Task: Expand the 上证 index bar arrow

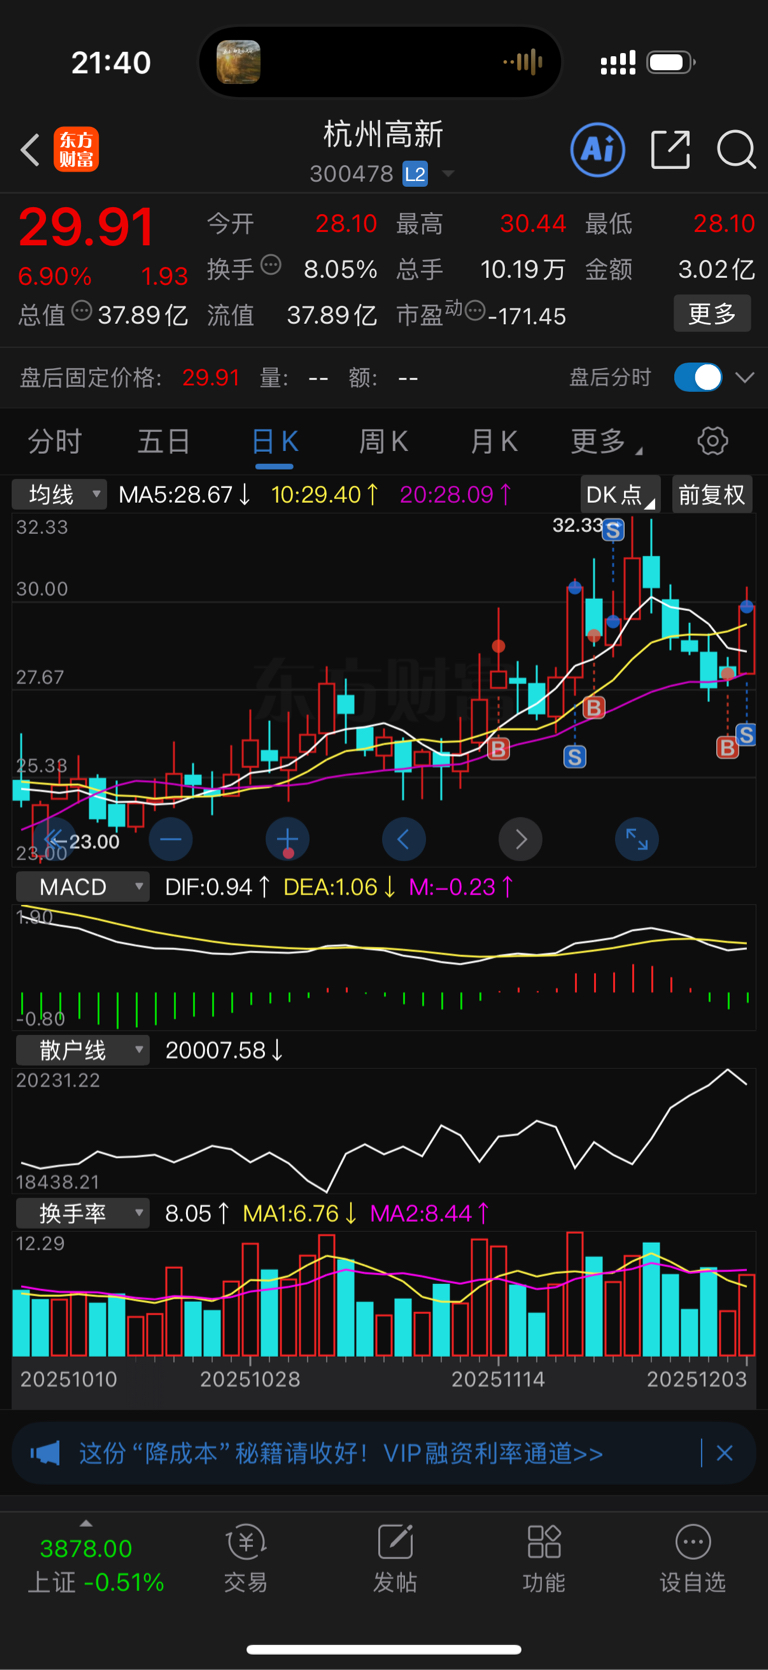Action: coord(86,1523)
